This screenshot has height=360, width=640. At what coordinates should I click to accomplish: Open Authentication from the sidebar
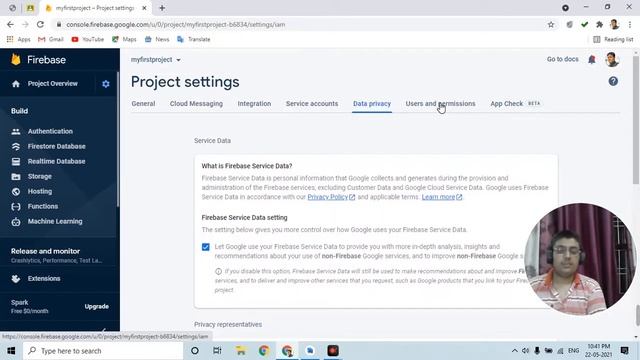(x=50, y=131)
